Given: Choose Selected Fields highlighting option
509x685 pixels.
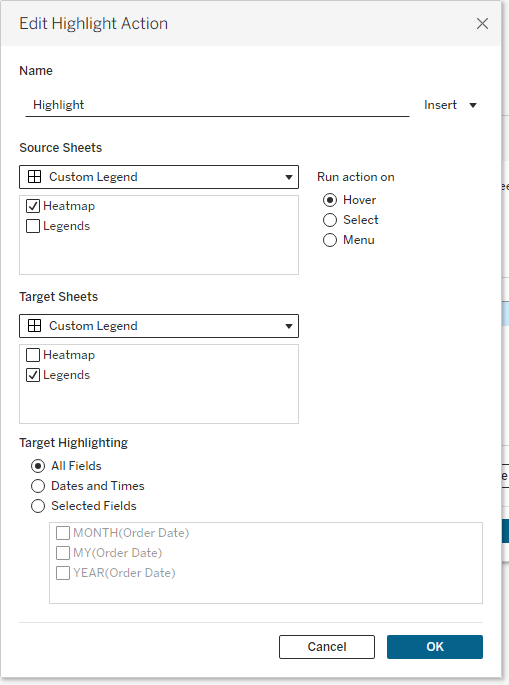Looking at the screenshot, I should click(x=38, y=506).
